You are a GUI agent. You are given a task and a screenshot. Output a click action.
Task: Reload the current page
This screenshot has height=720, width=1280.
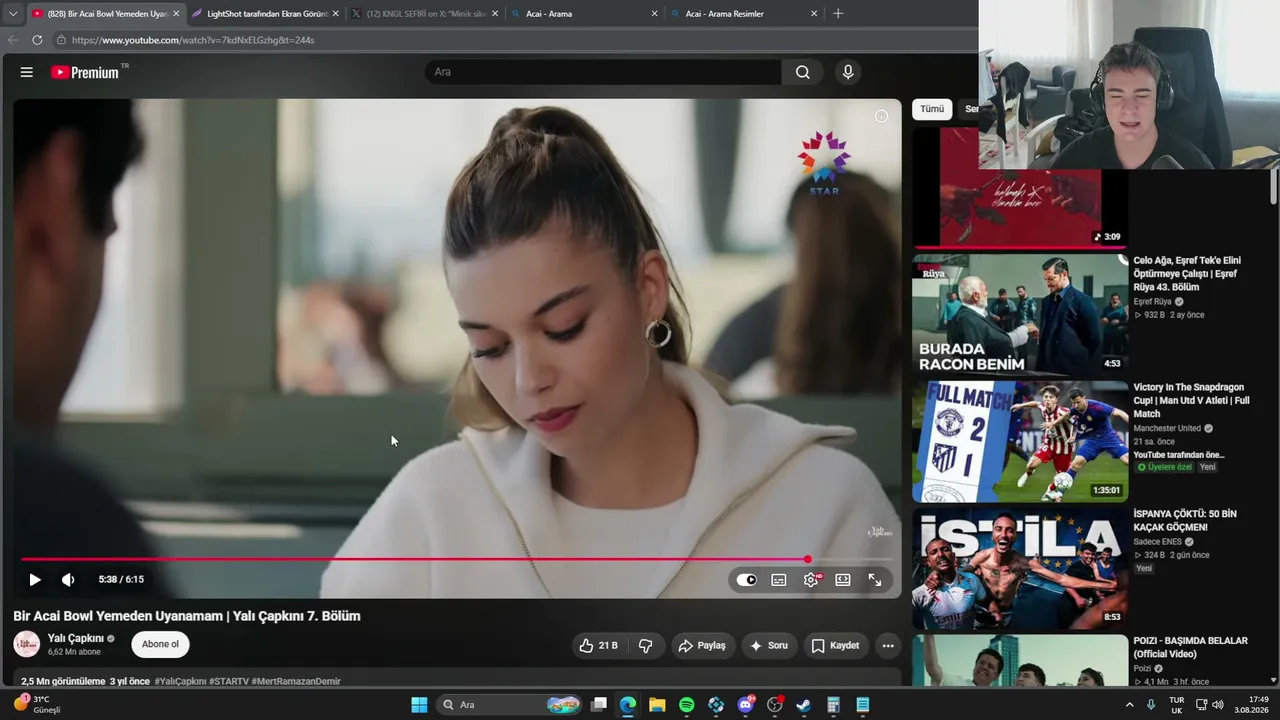(37, 40)
